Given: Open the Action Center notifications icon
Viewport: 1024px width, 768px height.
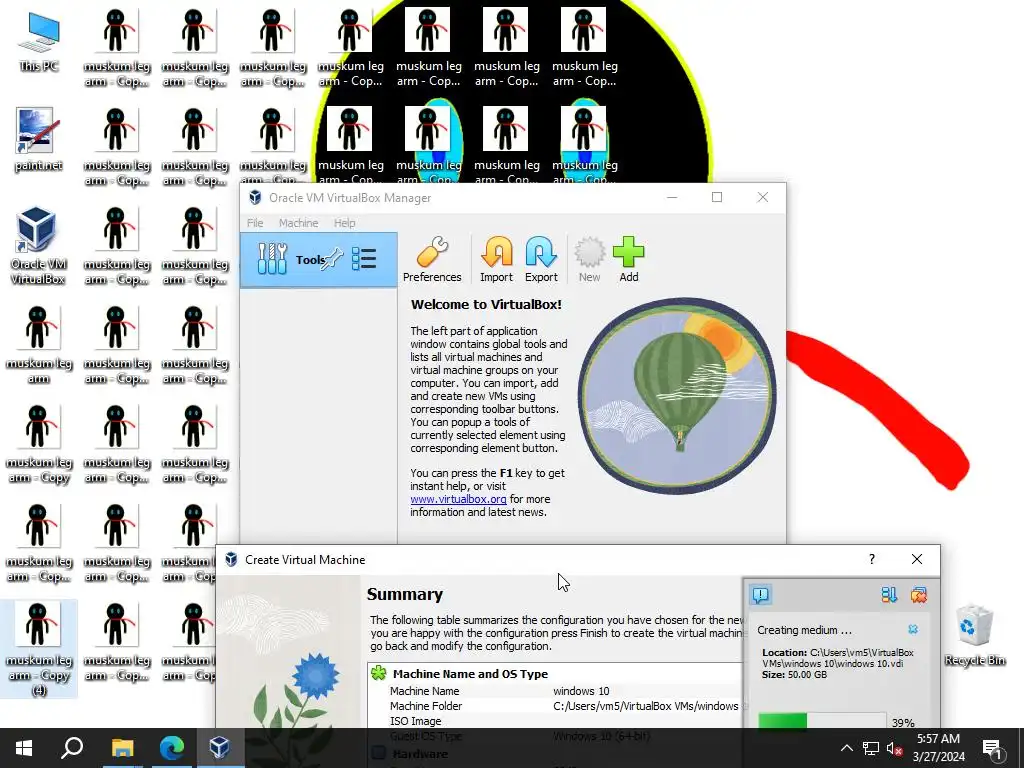Looking at the screenshot, I should tap(992, 748).
